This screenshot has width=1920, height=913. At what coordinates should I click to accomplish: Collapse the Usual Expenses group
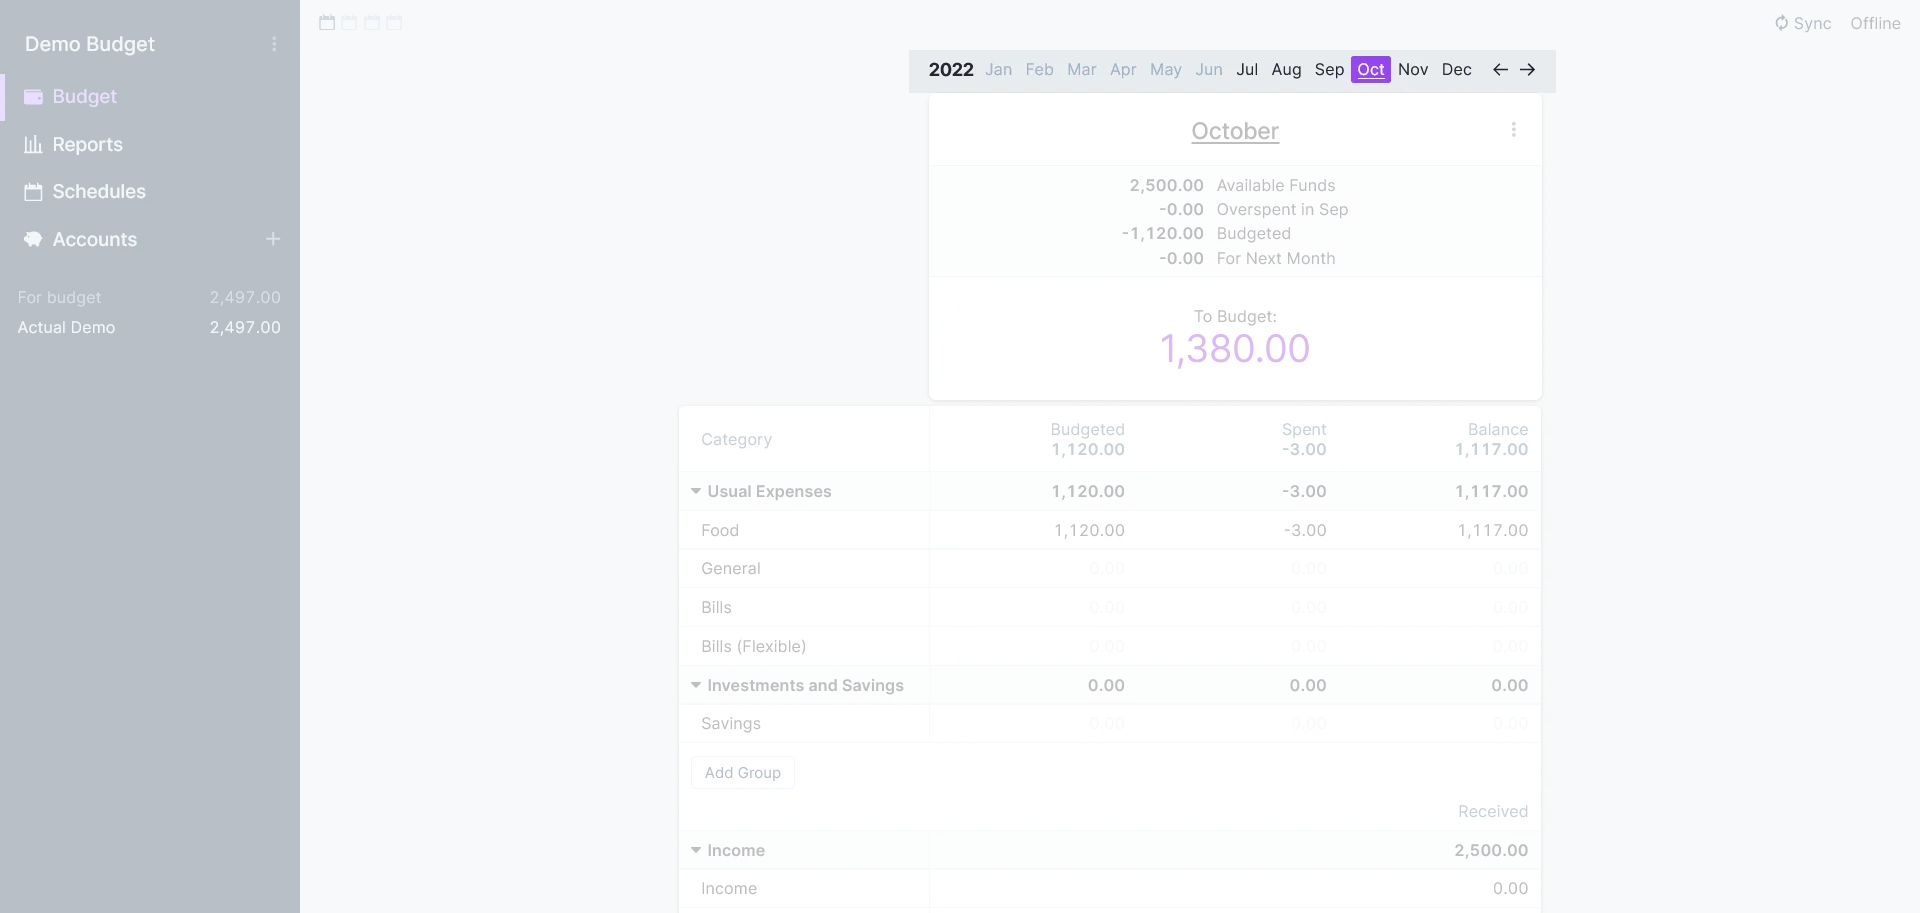pyautogui.click(x=696, y=491)
